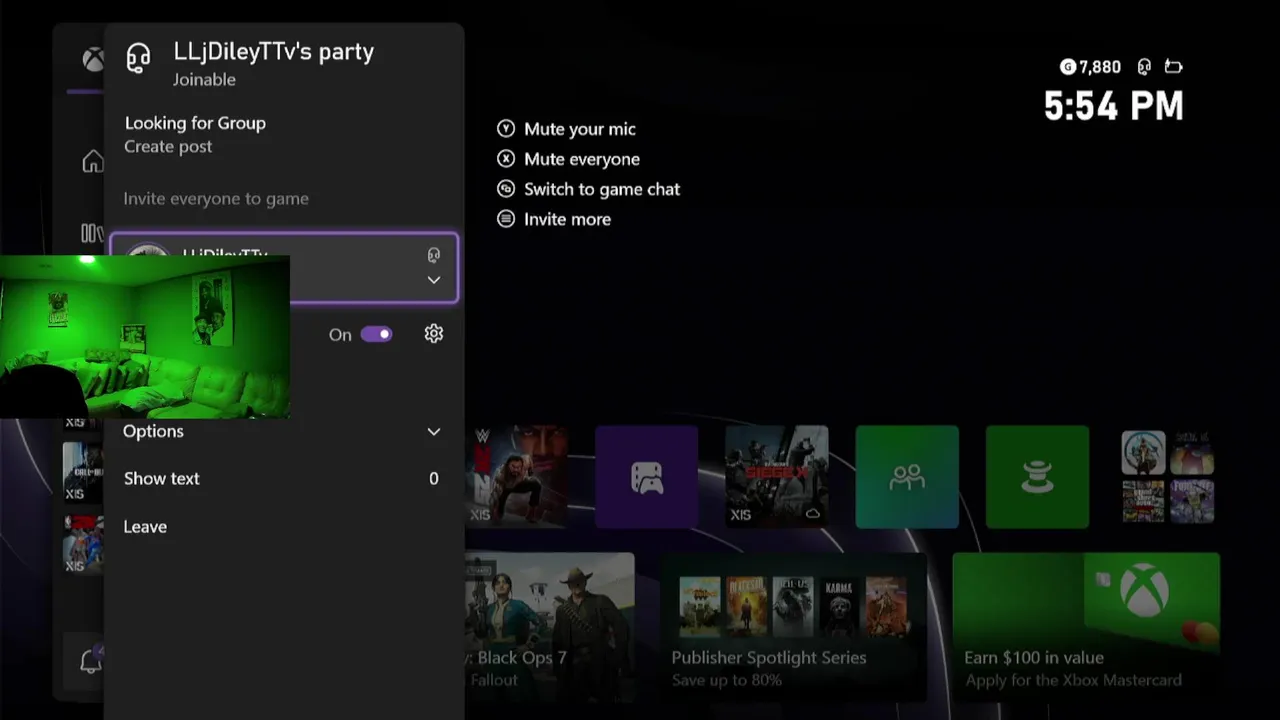Open the Black Ops 7 promo card

[x=549, y=626]
